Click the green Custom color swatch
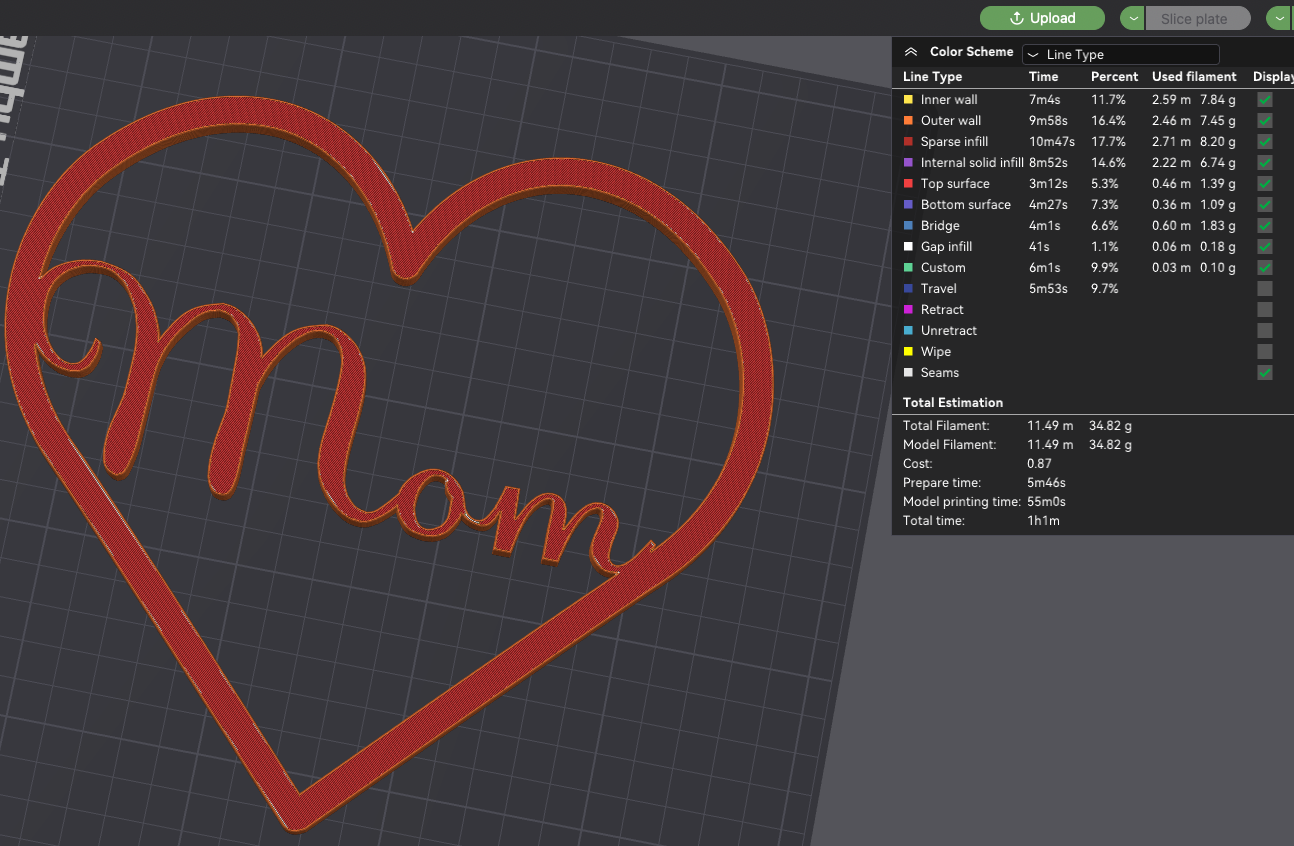Viewport: 1294px width, 846px height. tap(908, 268)
